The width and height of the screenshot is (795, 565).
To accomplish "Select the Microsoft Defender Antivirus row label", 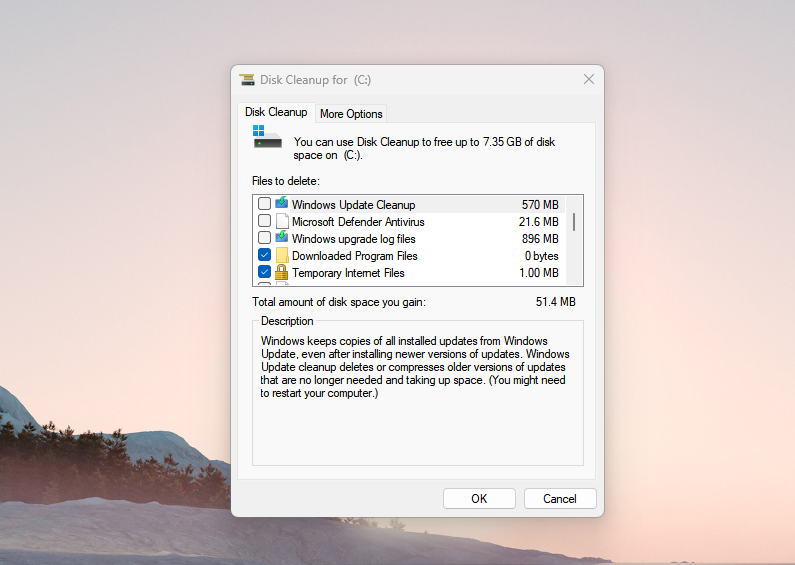I will pyautogui.click(x=358, y=222).
